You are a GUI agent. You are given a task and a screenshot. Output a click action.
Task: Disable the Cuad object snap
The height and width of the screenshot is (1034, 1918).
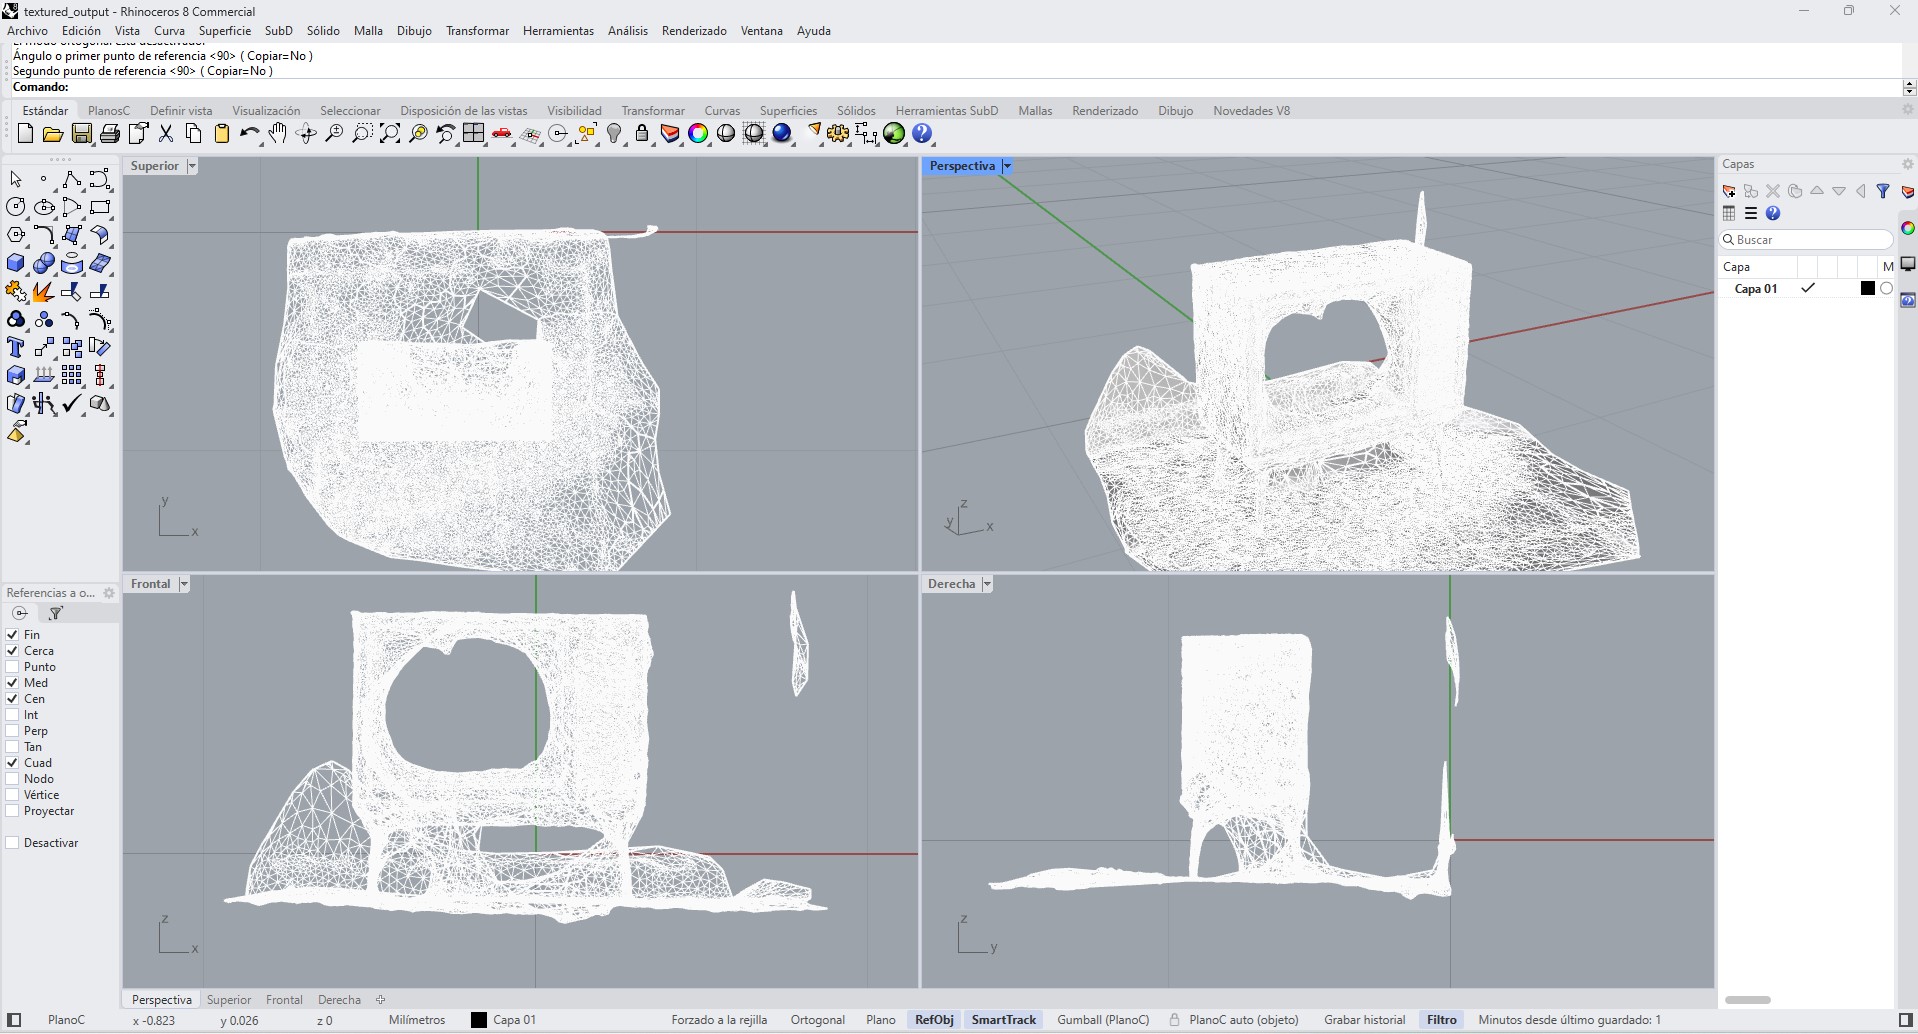pyautogui.click(x=13, y=762)
